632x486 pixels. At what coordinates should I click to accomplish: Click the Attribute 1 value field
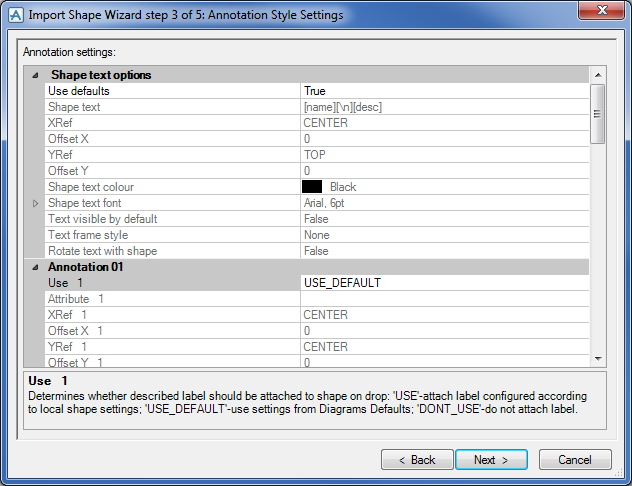(x=444, y=299)
